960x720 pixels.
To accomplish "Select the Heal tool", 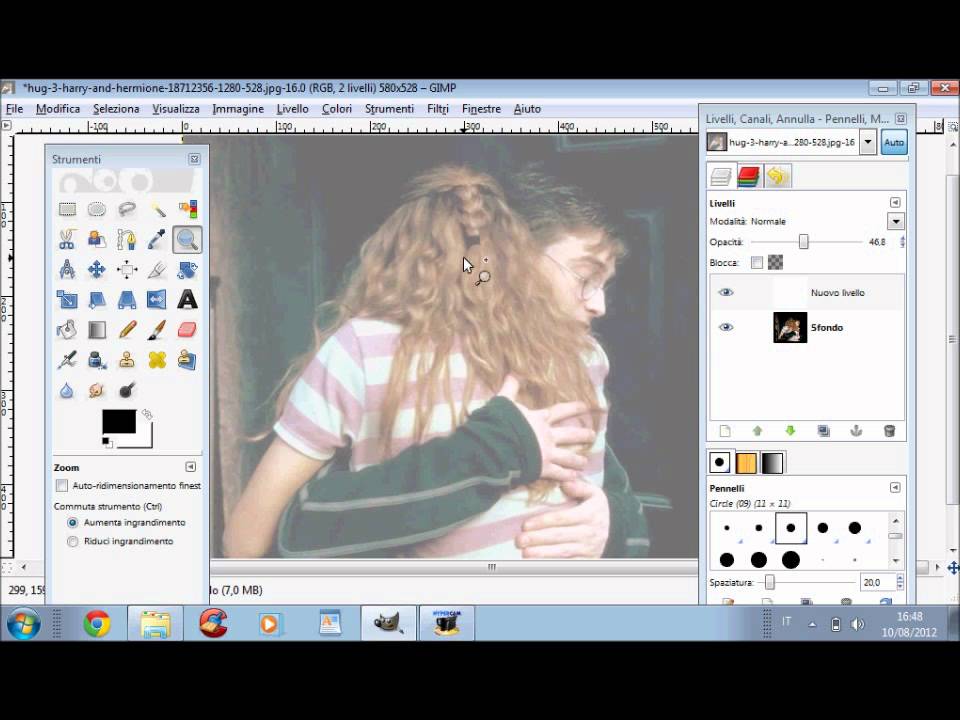I will [157, 360].
